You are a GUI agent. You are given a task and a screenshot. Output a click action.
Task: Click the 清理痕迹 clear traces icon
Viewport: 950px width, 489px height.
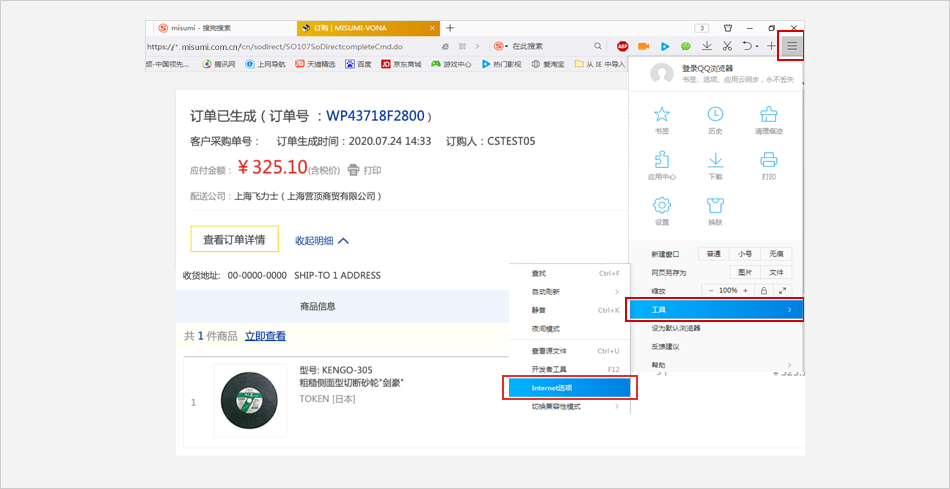768,115
